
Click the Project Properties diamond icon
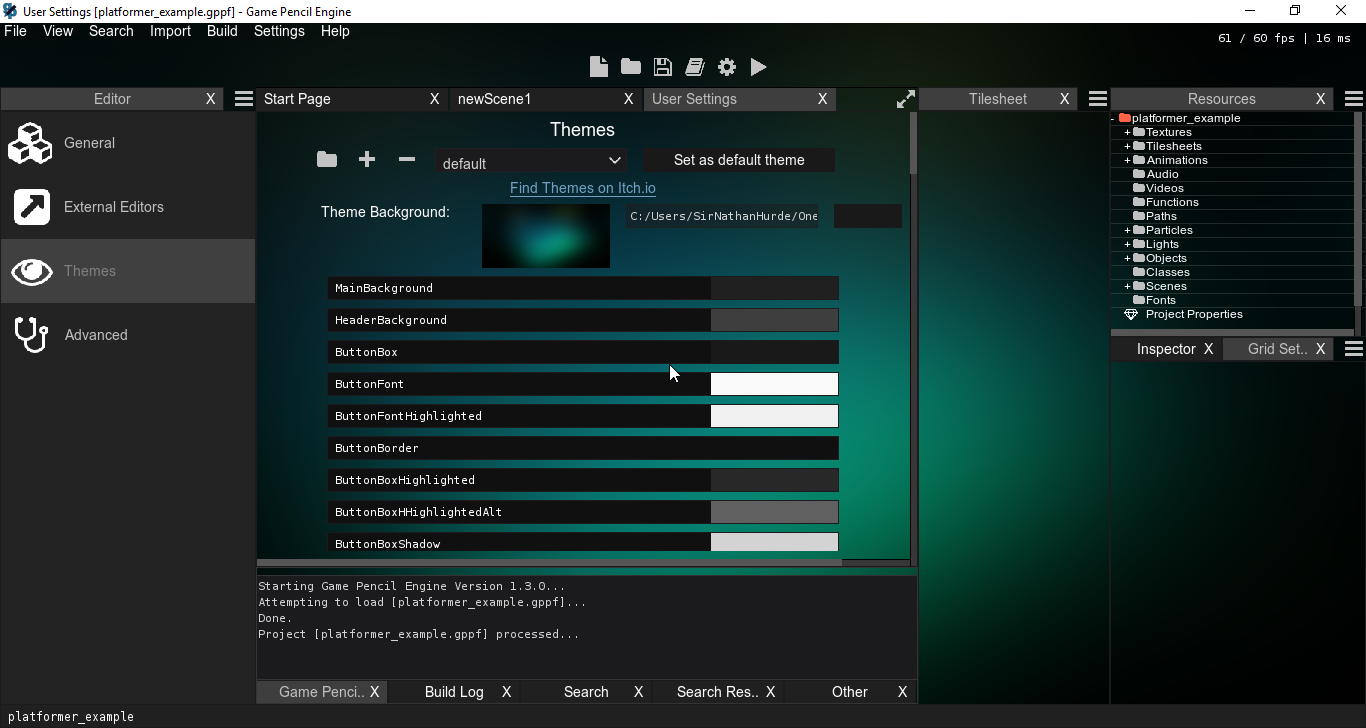click(1131, 314)
